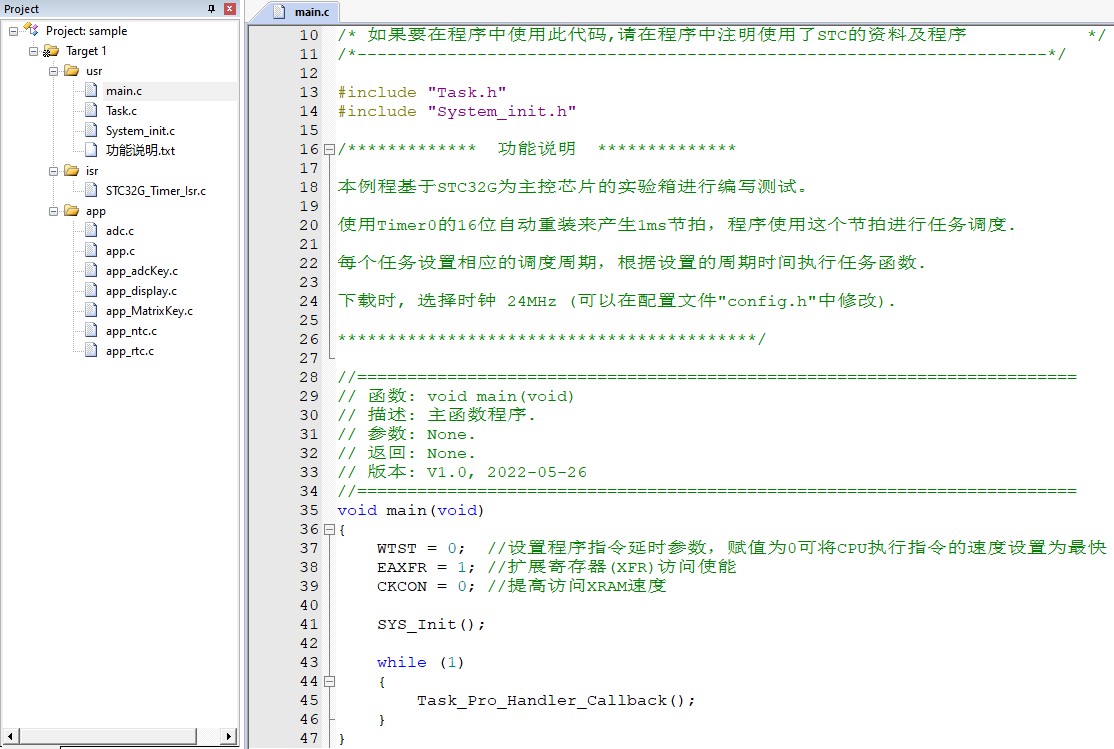Select app_MatrixKey.c in the project tree
1114x749 pixels.
(149, 311)
